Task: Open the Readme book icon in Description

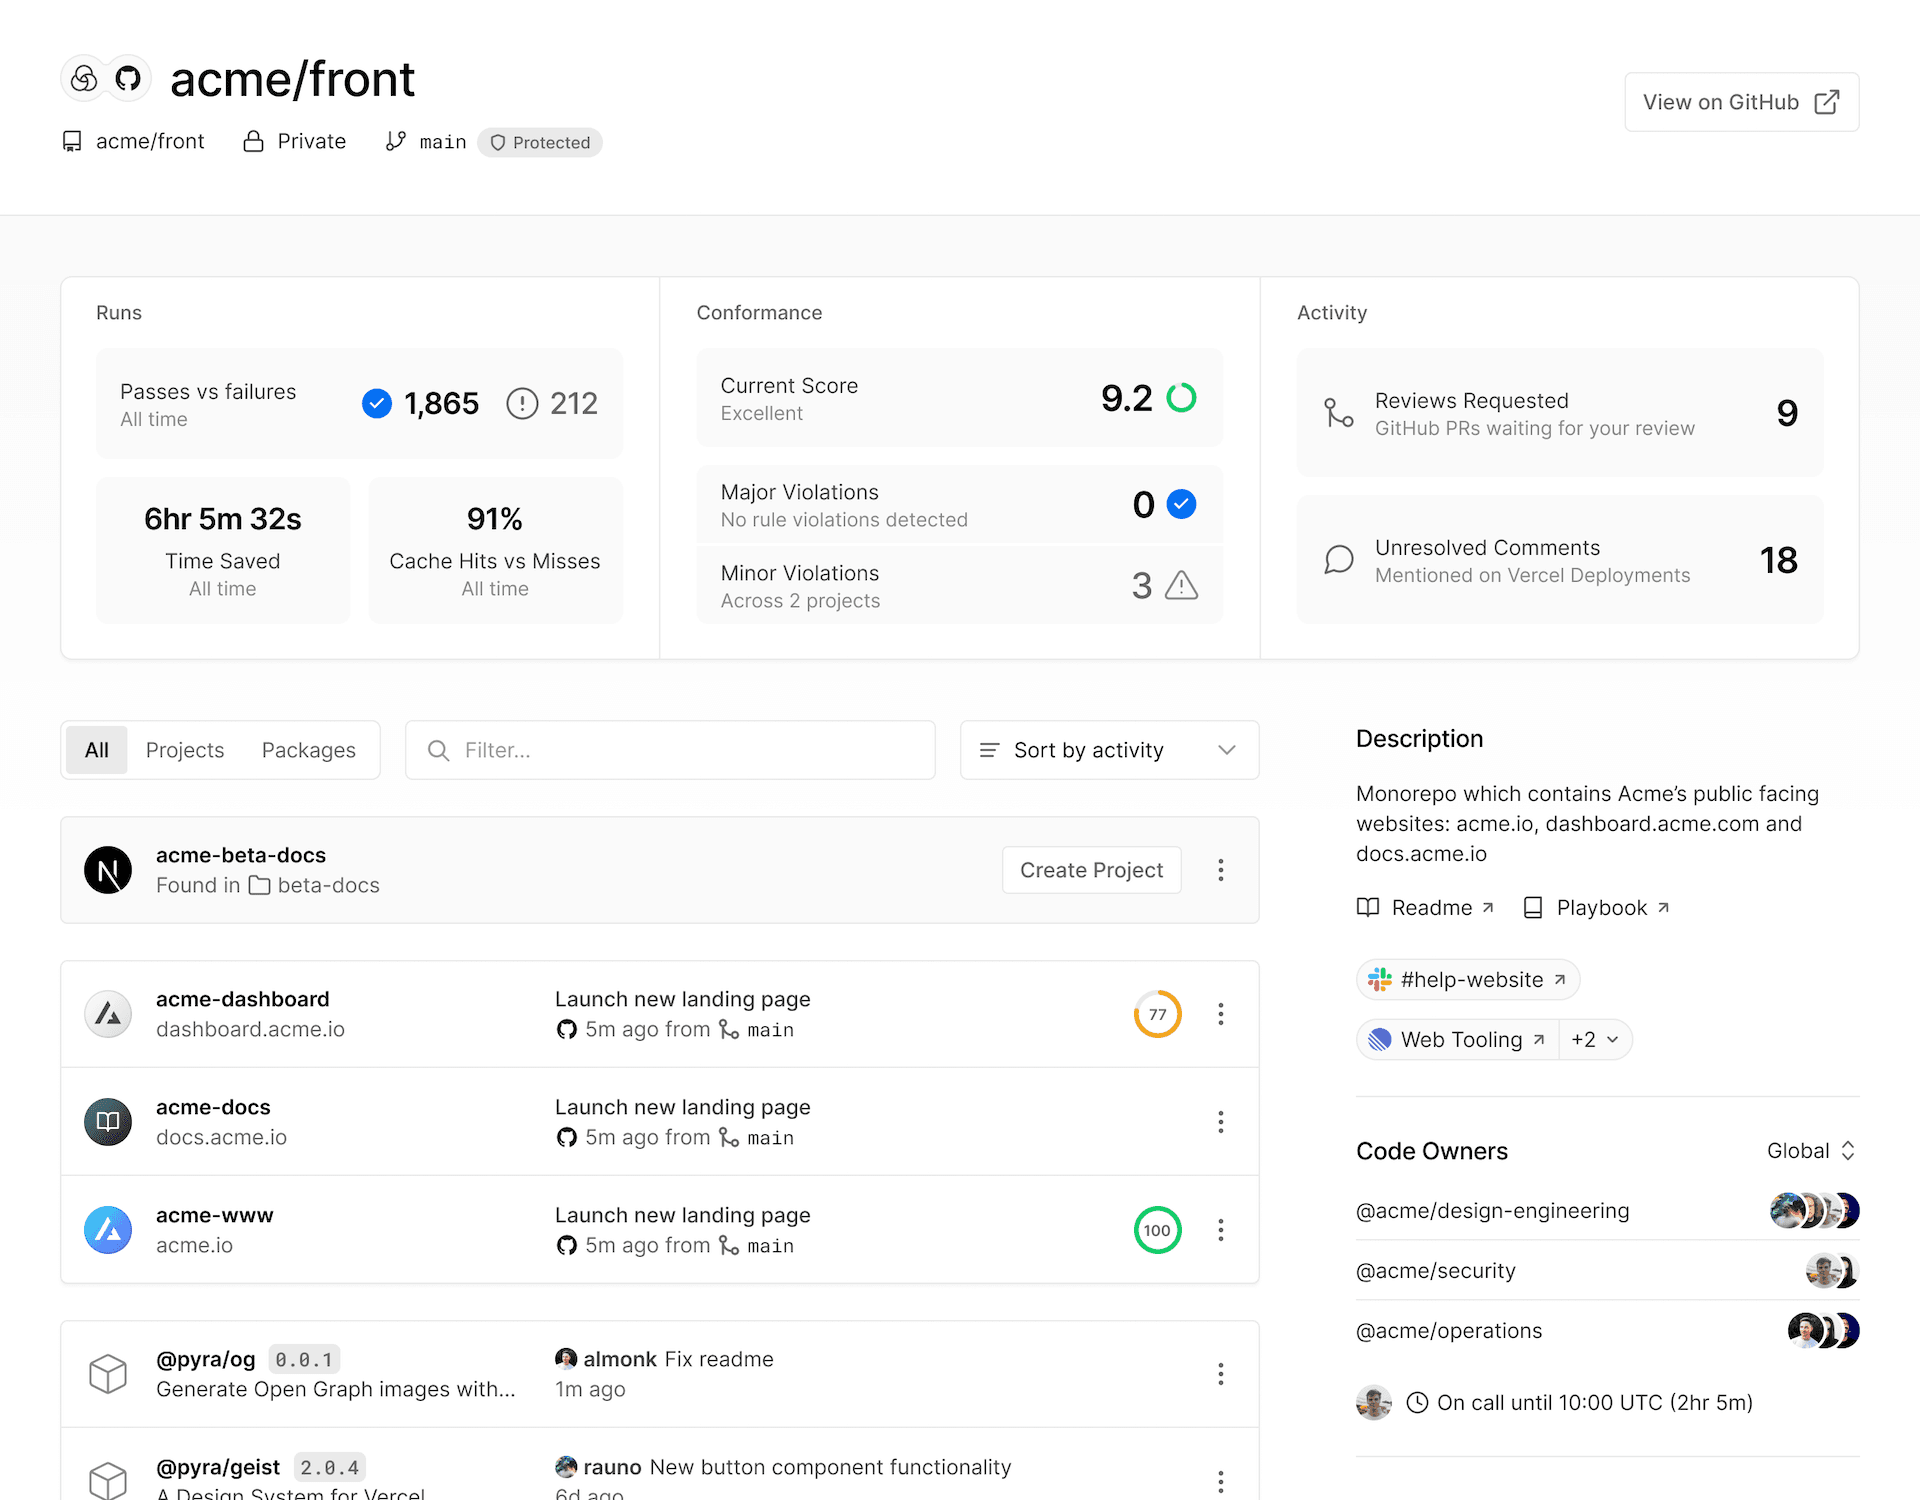Action: pyautogui.click(x=1369, y=907)
